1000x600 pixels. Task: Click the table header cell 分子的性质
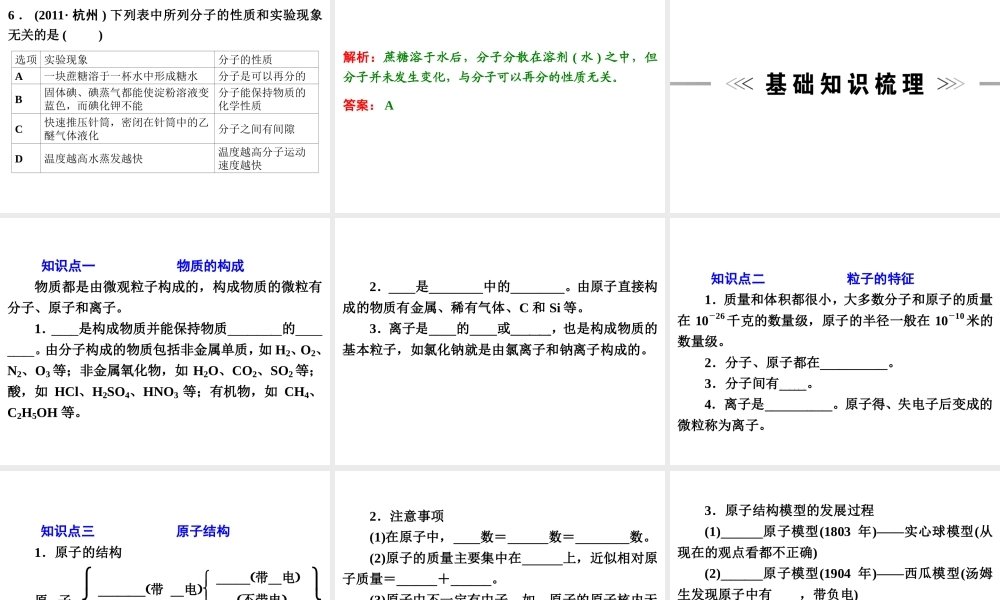point(267,59)
